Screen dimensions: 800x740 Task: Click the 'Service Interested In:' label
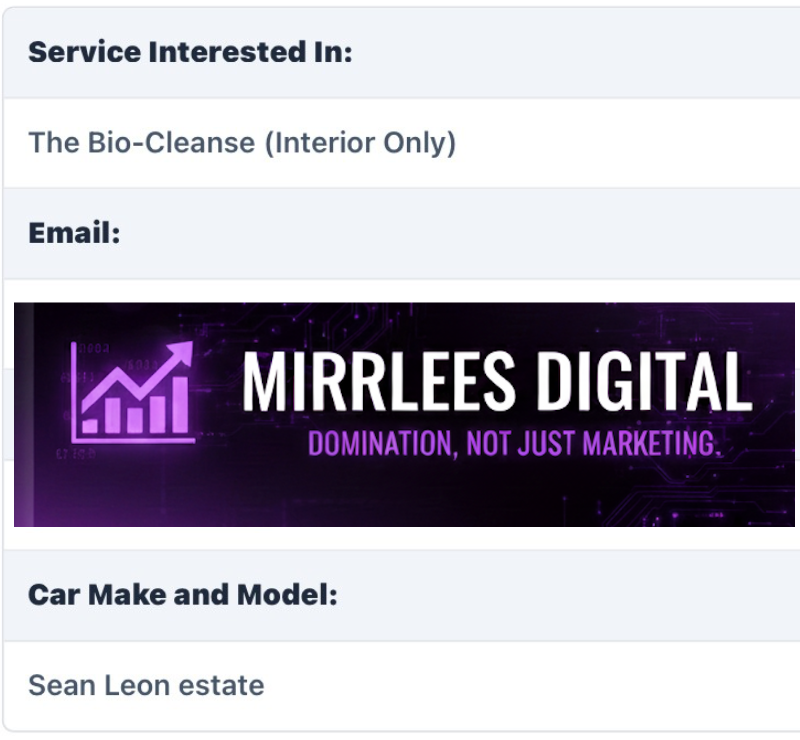190,53
